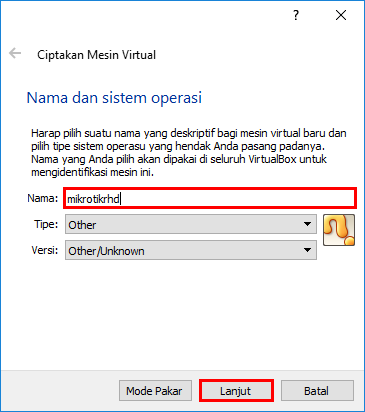Click the arrow on the Versi combo box

307,250
